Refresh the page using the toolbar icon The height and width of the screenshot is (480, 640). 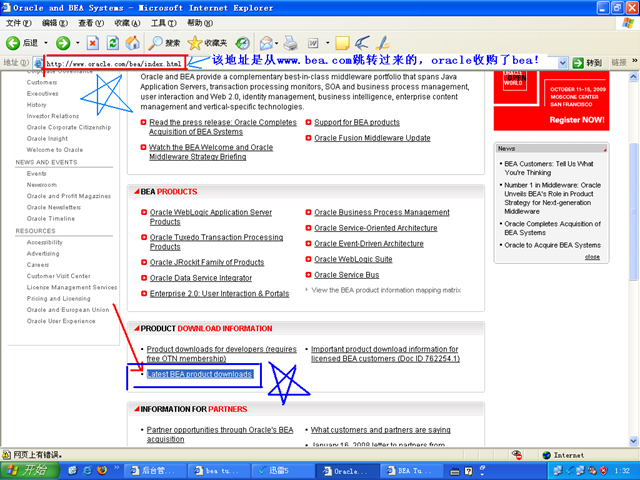point(113,43)
